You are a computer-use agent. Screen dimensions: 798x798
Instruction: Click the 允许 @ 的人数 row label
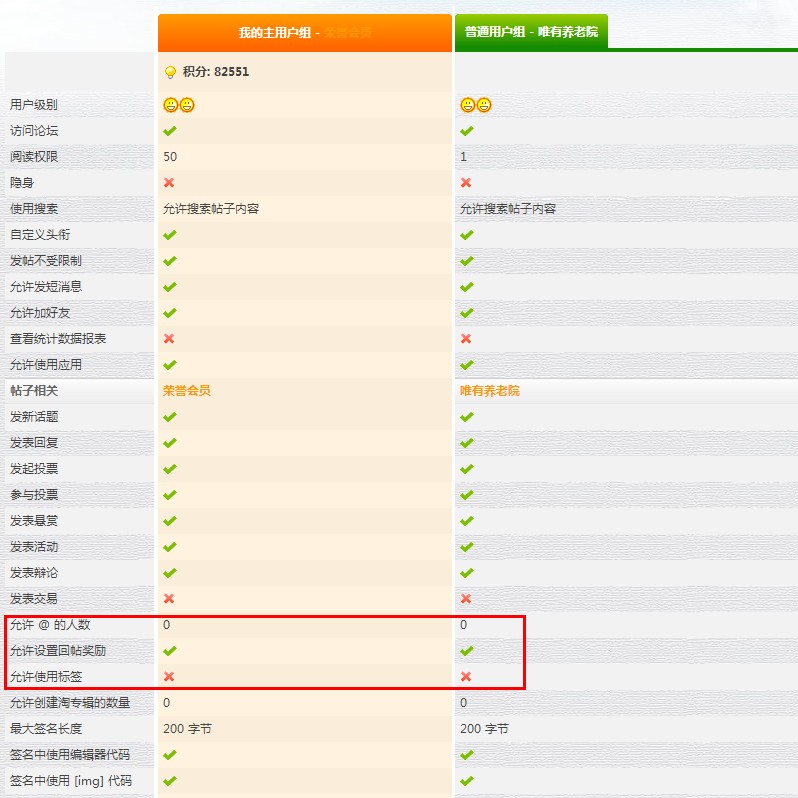point(50,625)
